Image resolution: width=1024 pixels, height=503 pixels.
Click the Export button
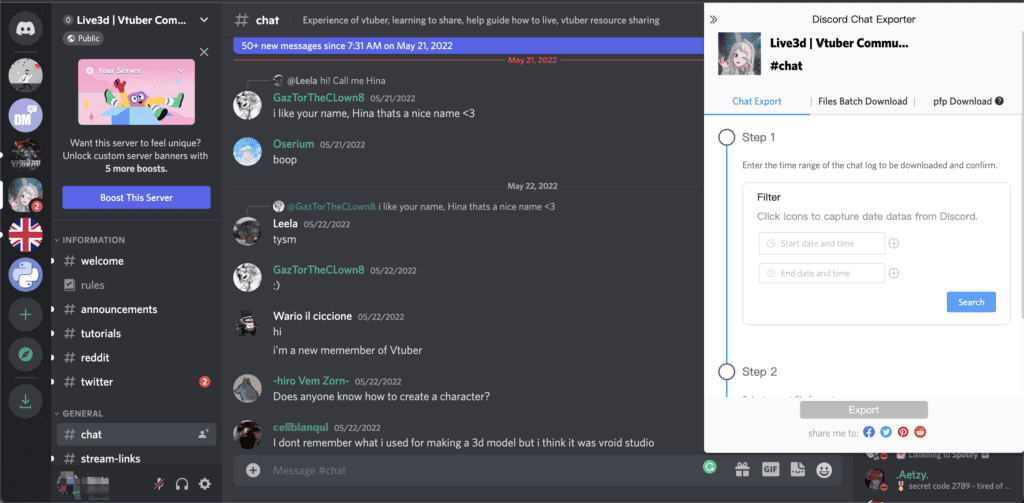tap(863, 410)
